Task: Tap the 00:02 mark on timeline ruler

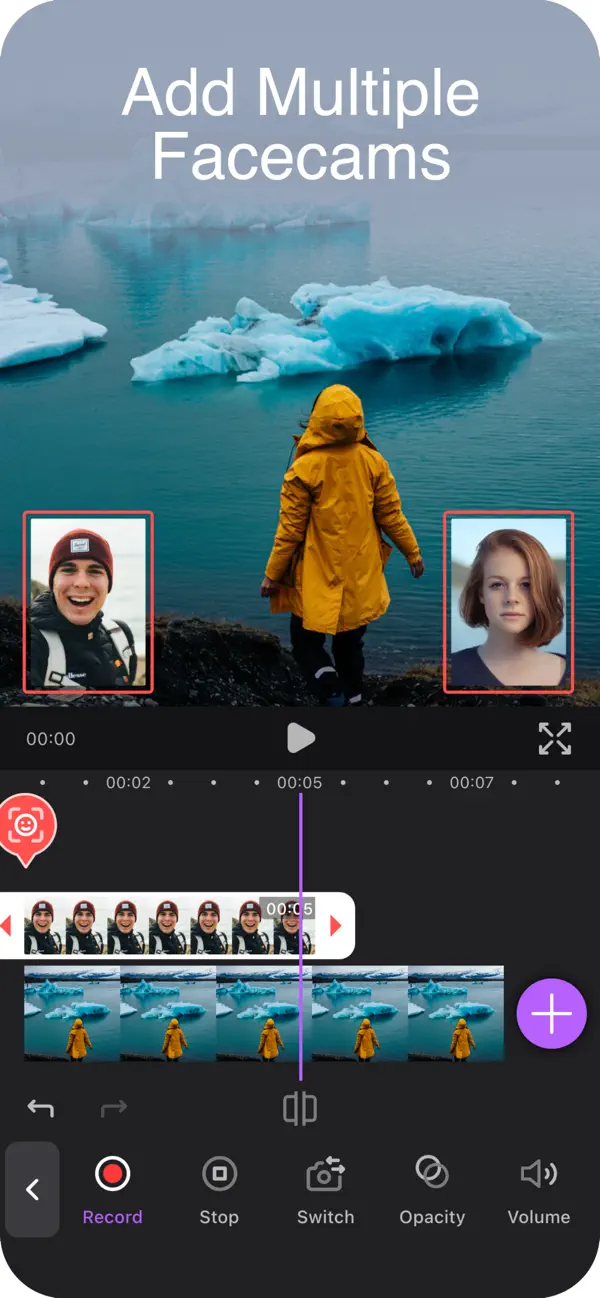Action: click(x=129, y=782)
